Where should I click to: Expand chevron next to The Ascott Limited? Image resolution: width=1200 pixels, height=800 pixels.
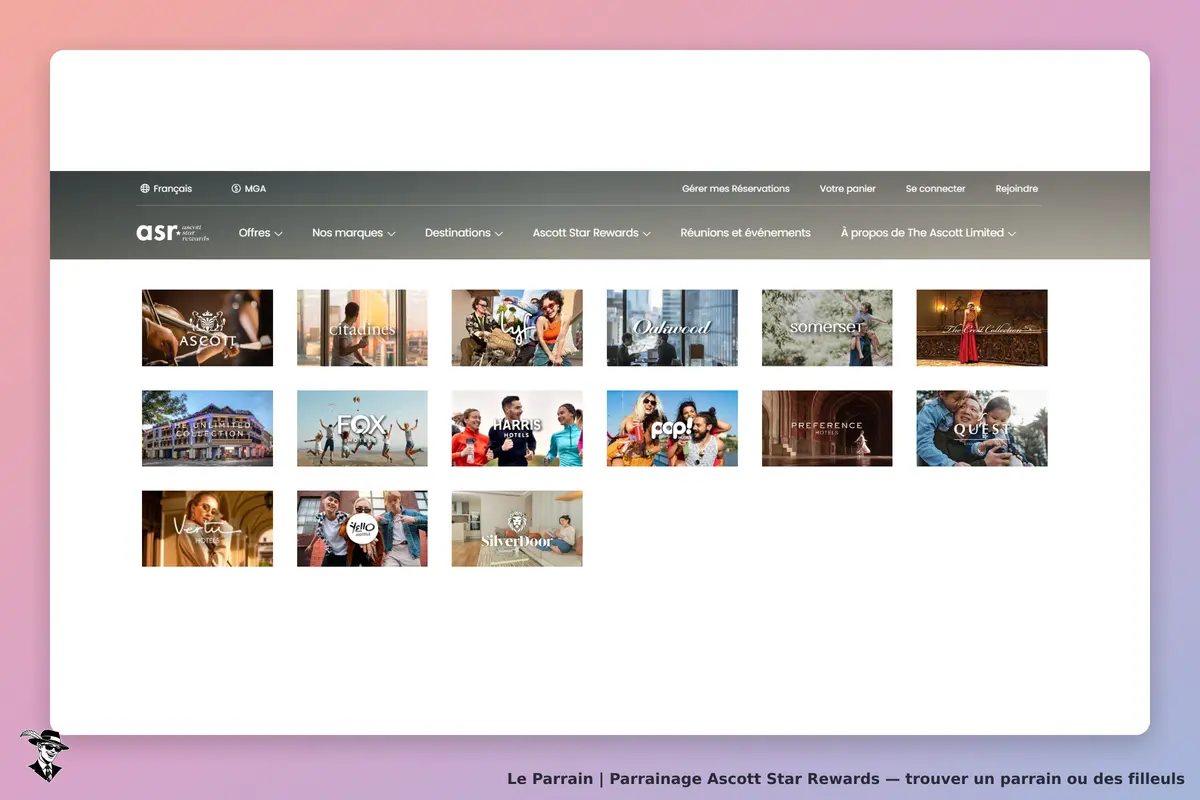point(1012,234)
